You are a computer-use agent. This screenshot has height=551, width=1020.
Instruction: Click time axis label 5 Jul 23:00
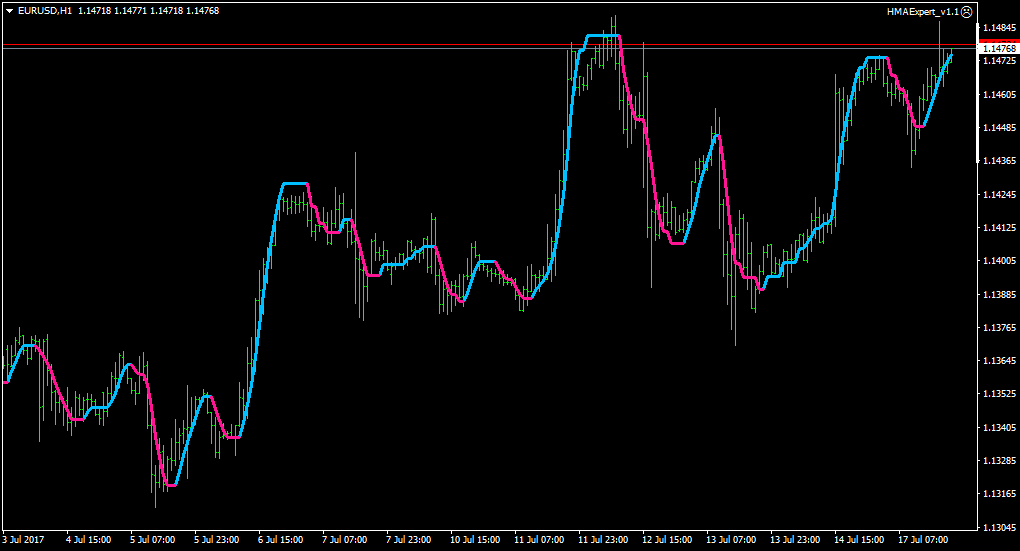(x=217, y=540)
